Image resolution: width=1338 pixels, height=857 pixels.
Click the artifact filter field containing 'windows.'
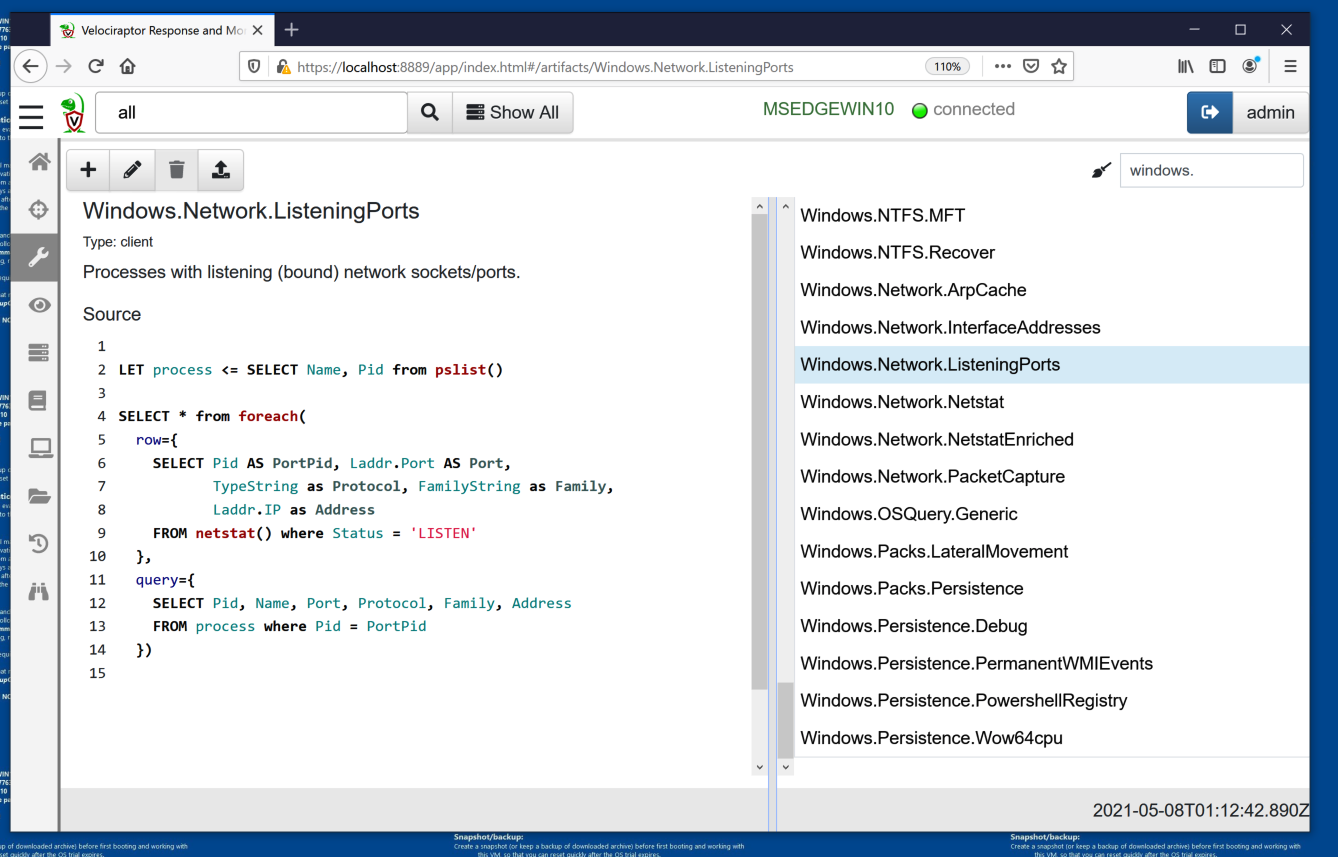[x=1211, y=171]
